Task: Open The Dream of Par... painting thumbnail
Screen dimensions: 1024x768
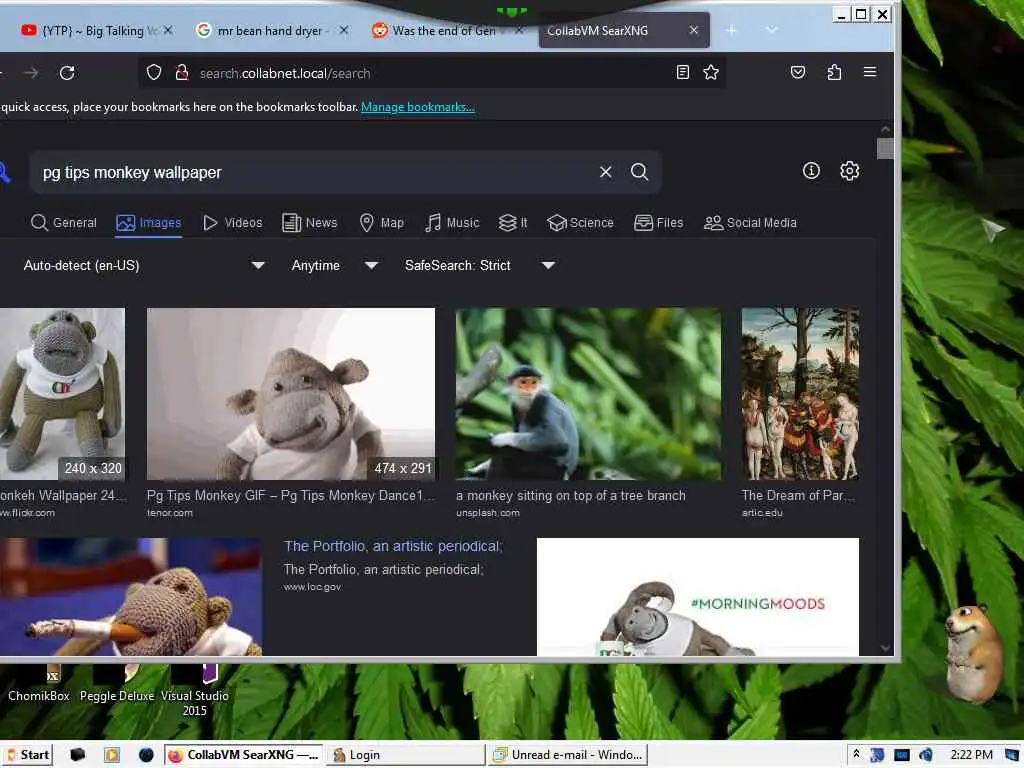Action: (x=800, y=394)
